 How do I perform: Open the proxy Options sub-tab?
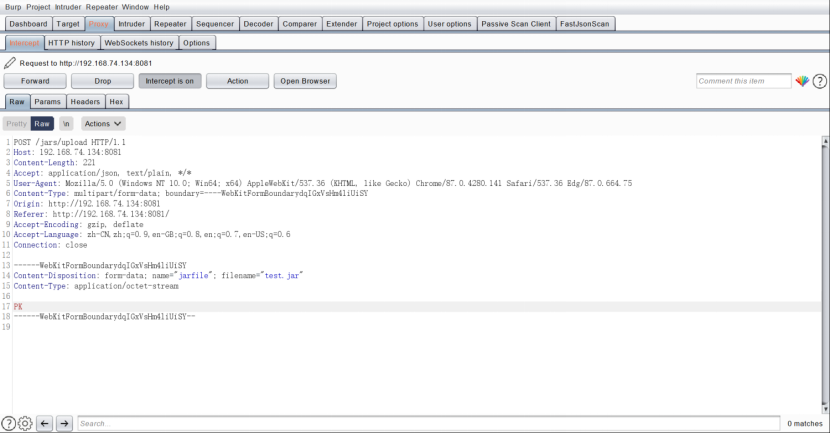[x=196, y=43]
